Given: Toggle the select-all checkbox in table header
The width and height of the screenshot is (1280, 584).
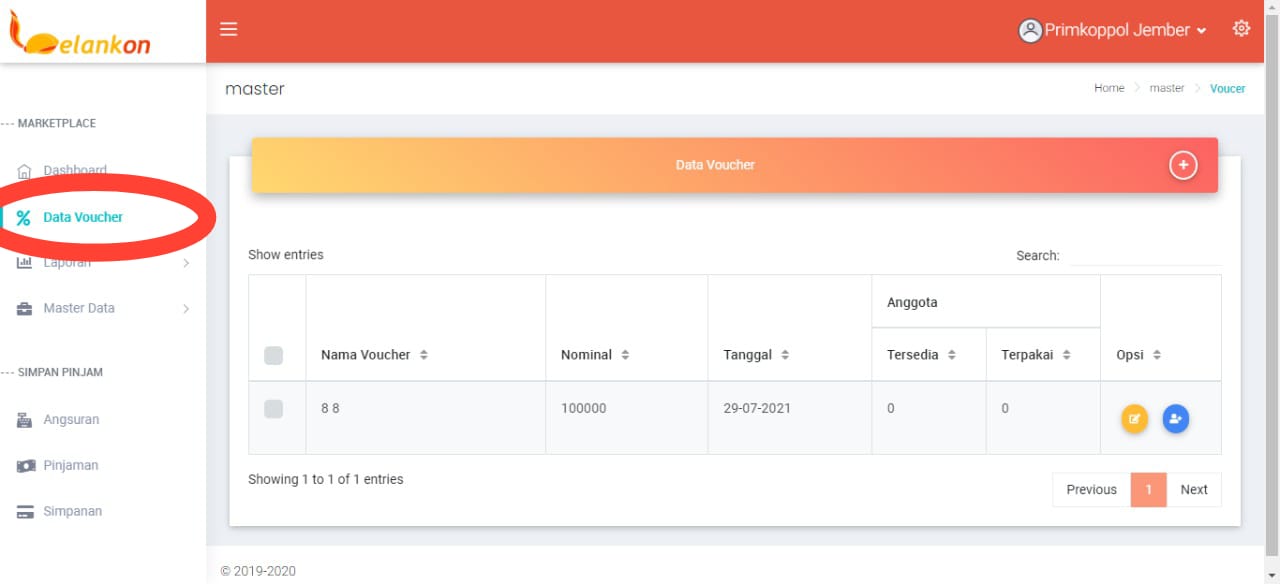Looking at the screenshot, I should (x=273, y=355).
